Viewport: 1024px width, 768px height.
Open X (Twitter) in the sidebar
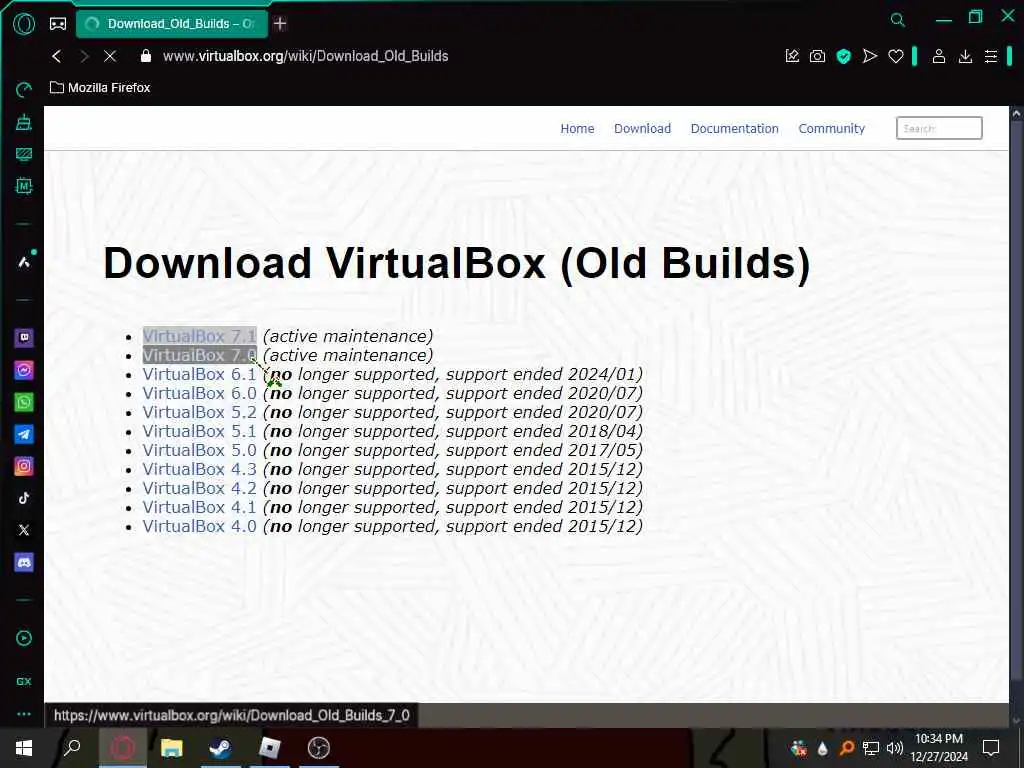(x=24, y=530)
